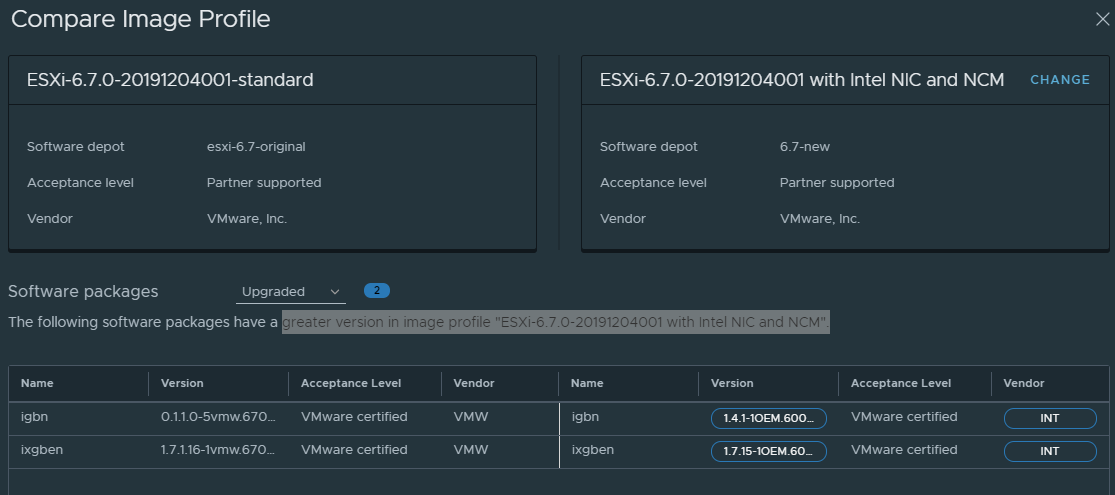The height and width of the screenshot is (495, 1115).
Task: Click the INT vendor pill in ixgben row
Action: [x=1049, y=451]
